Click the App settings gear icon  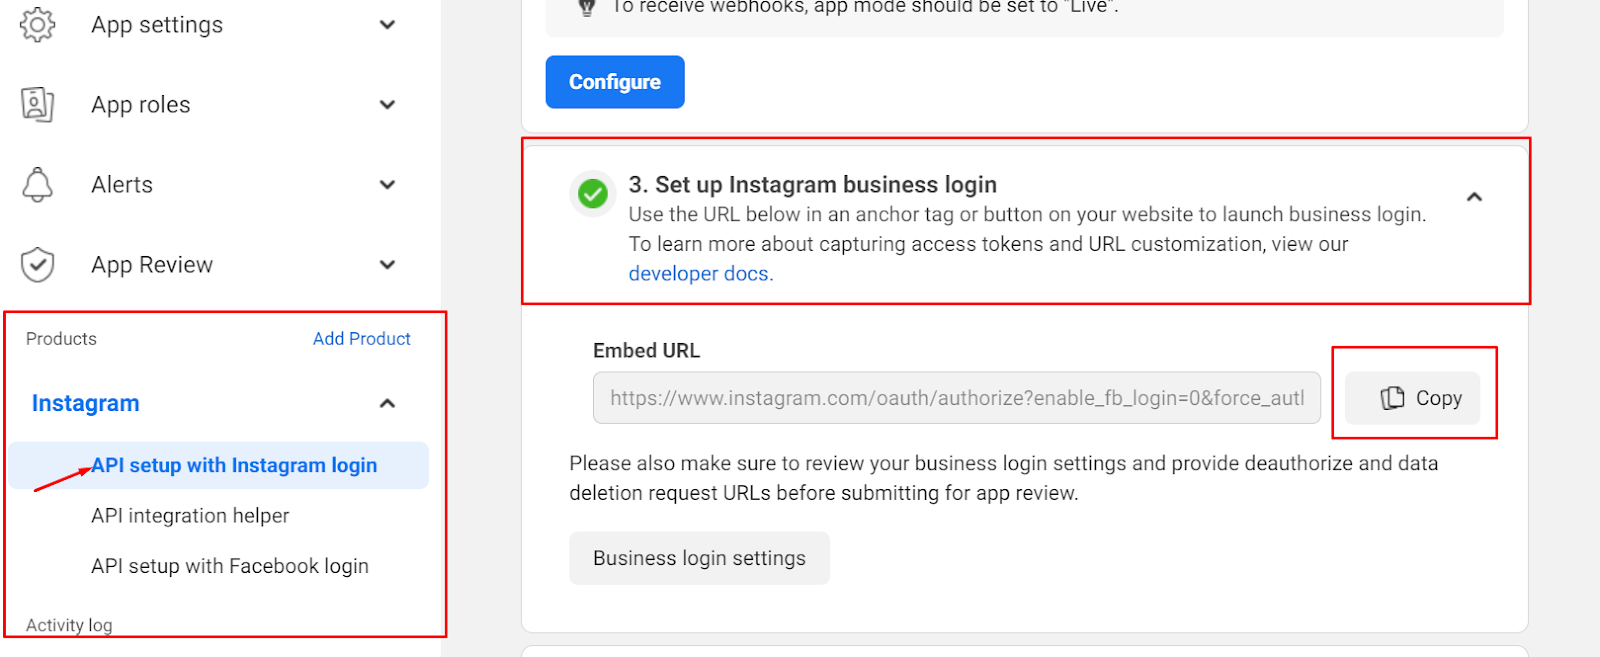(x=37, y=24)
